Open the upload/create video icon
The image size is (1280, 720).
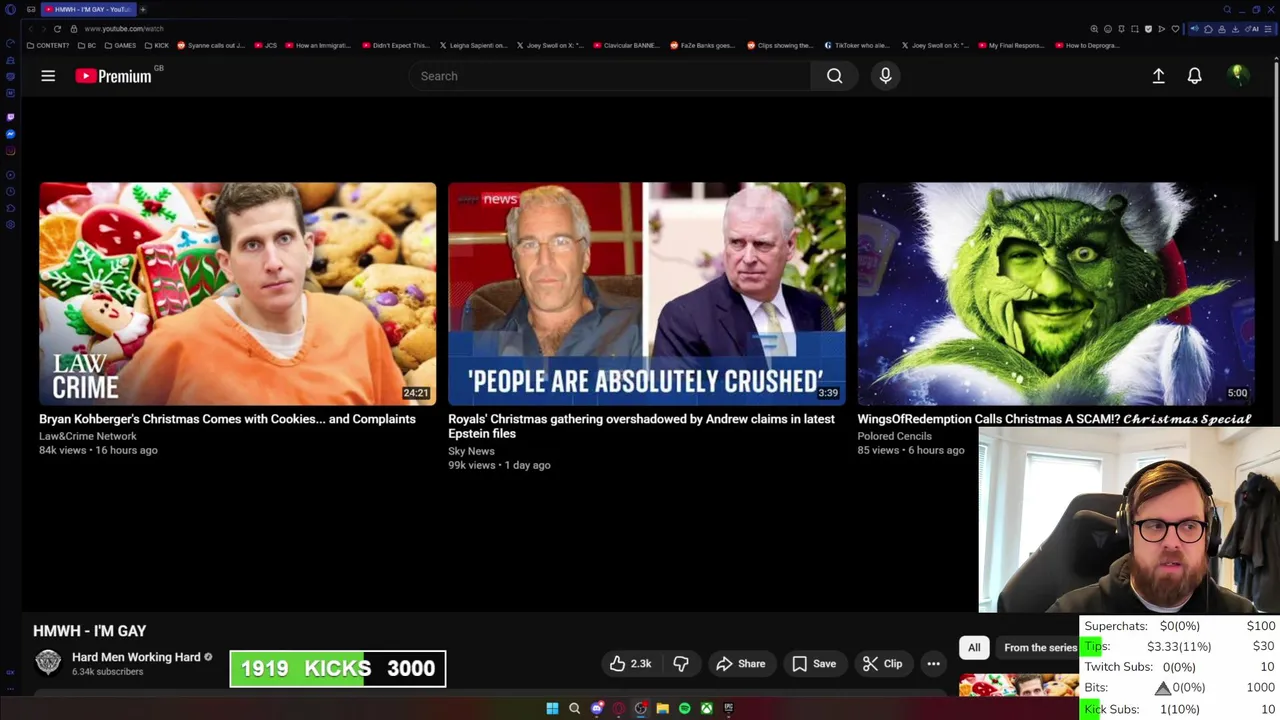coord(1158,76)
